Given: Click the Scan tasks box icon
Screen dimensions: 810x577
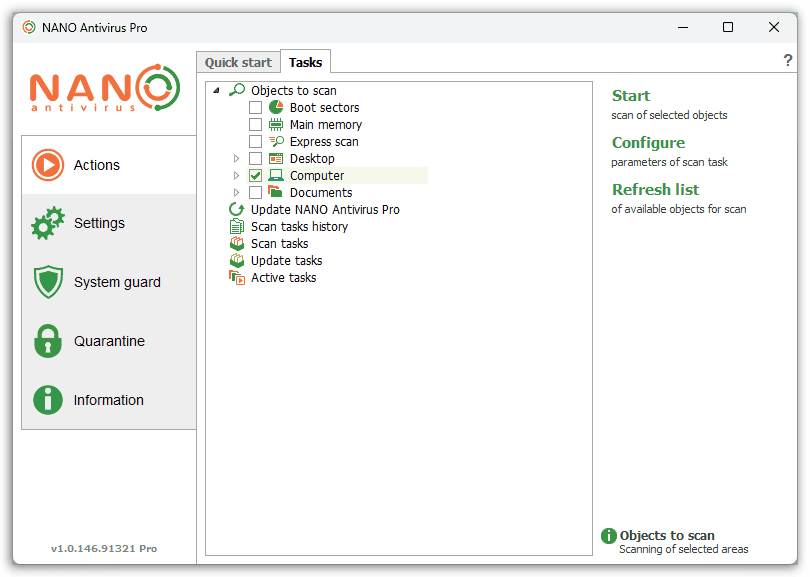Looking at the screenshot, I should click(237, 243).
